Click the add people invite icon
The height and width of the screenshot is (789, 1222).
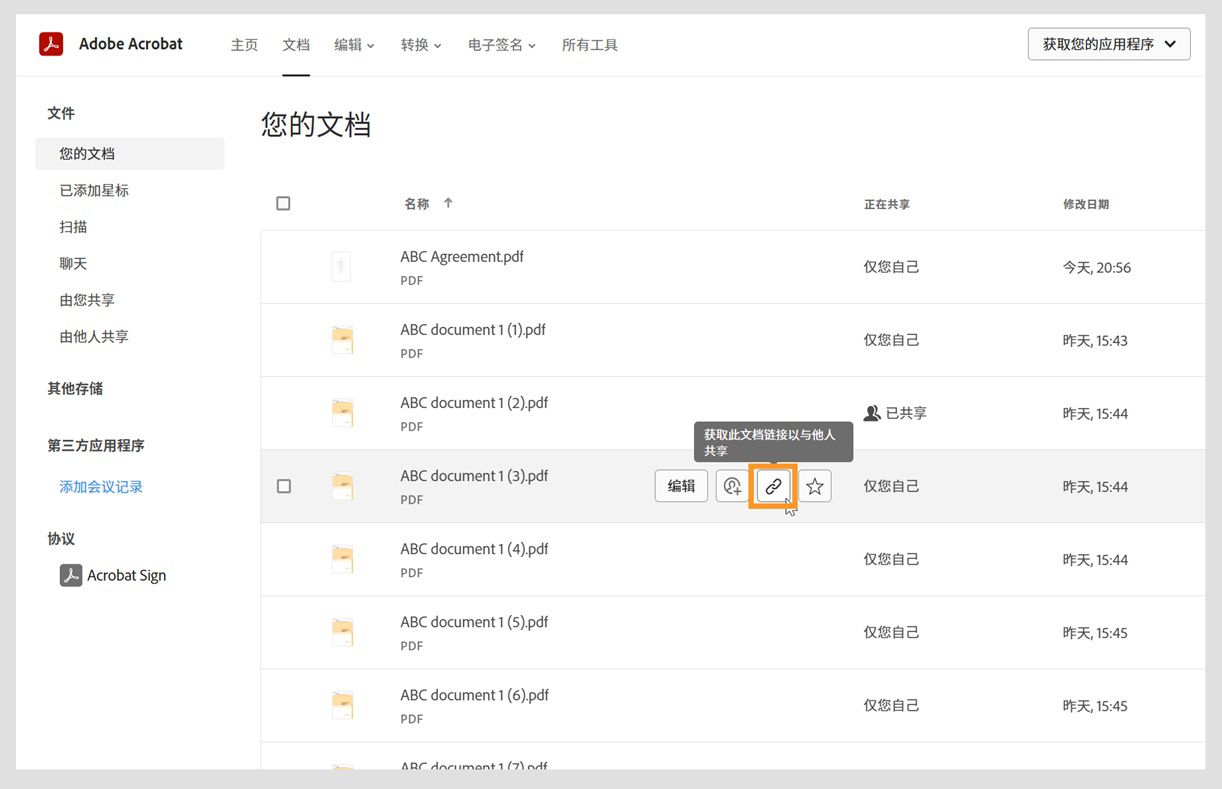(731, 486)
